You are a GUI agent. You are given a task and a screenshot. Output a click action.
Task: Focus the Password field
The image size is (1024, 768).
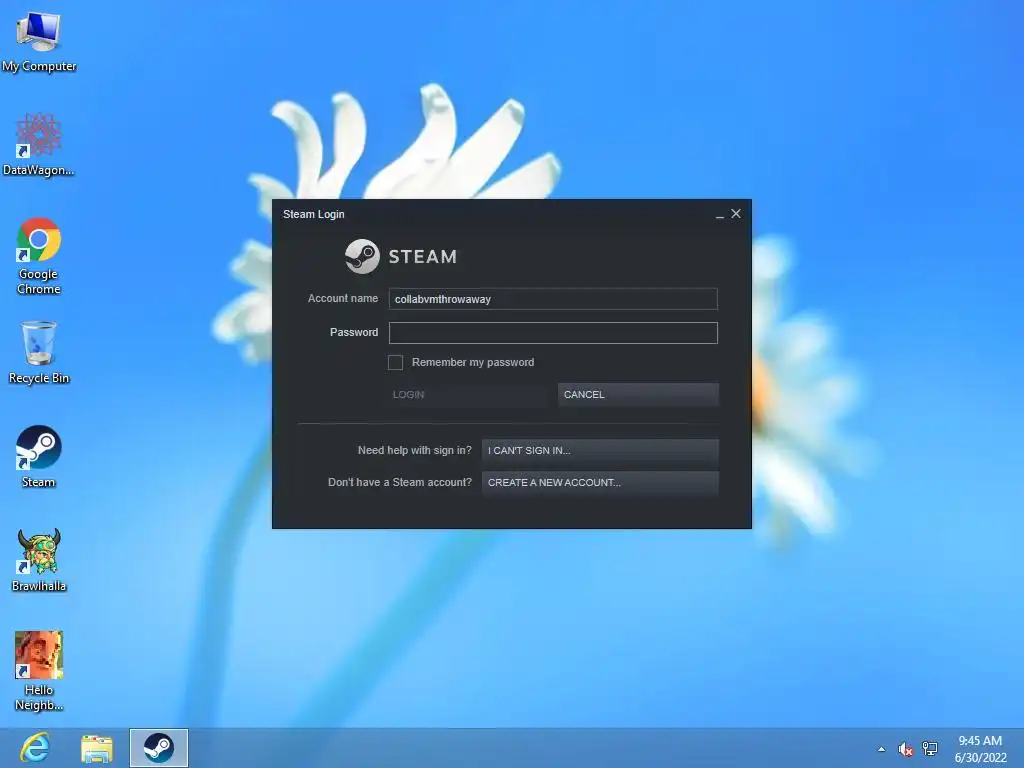553,333
